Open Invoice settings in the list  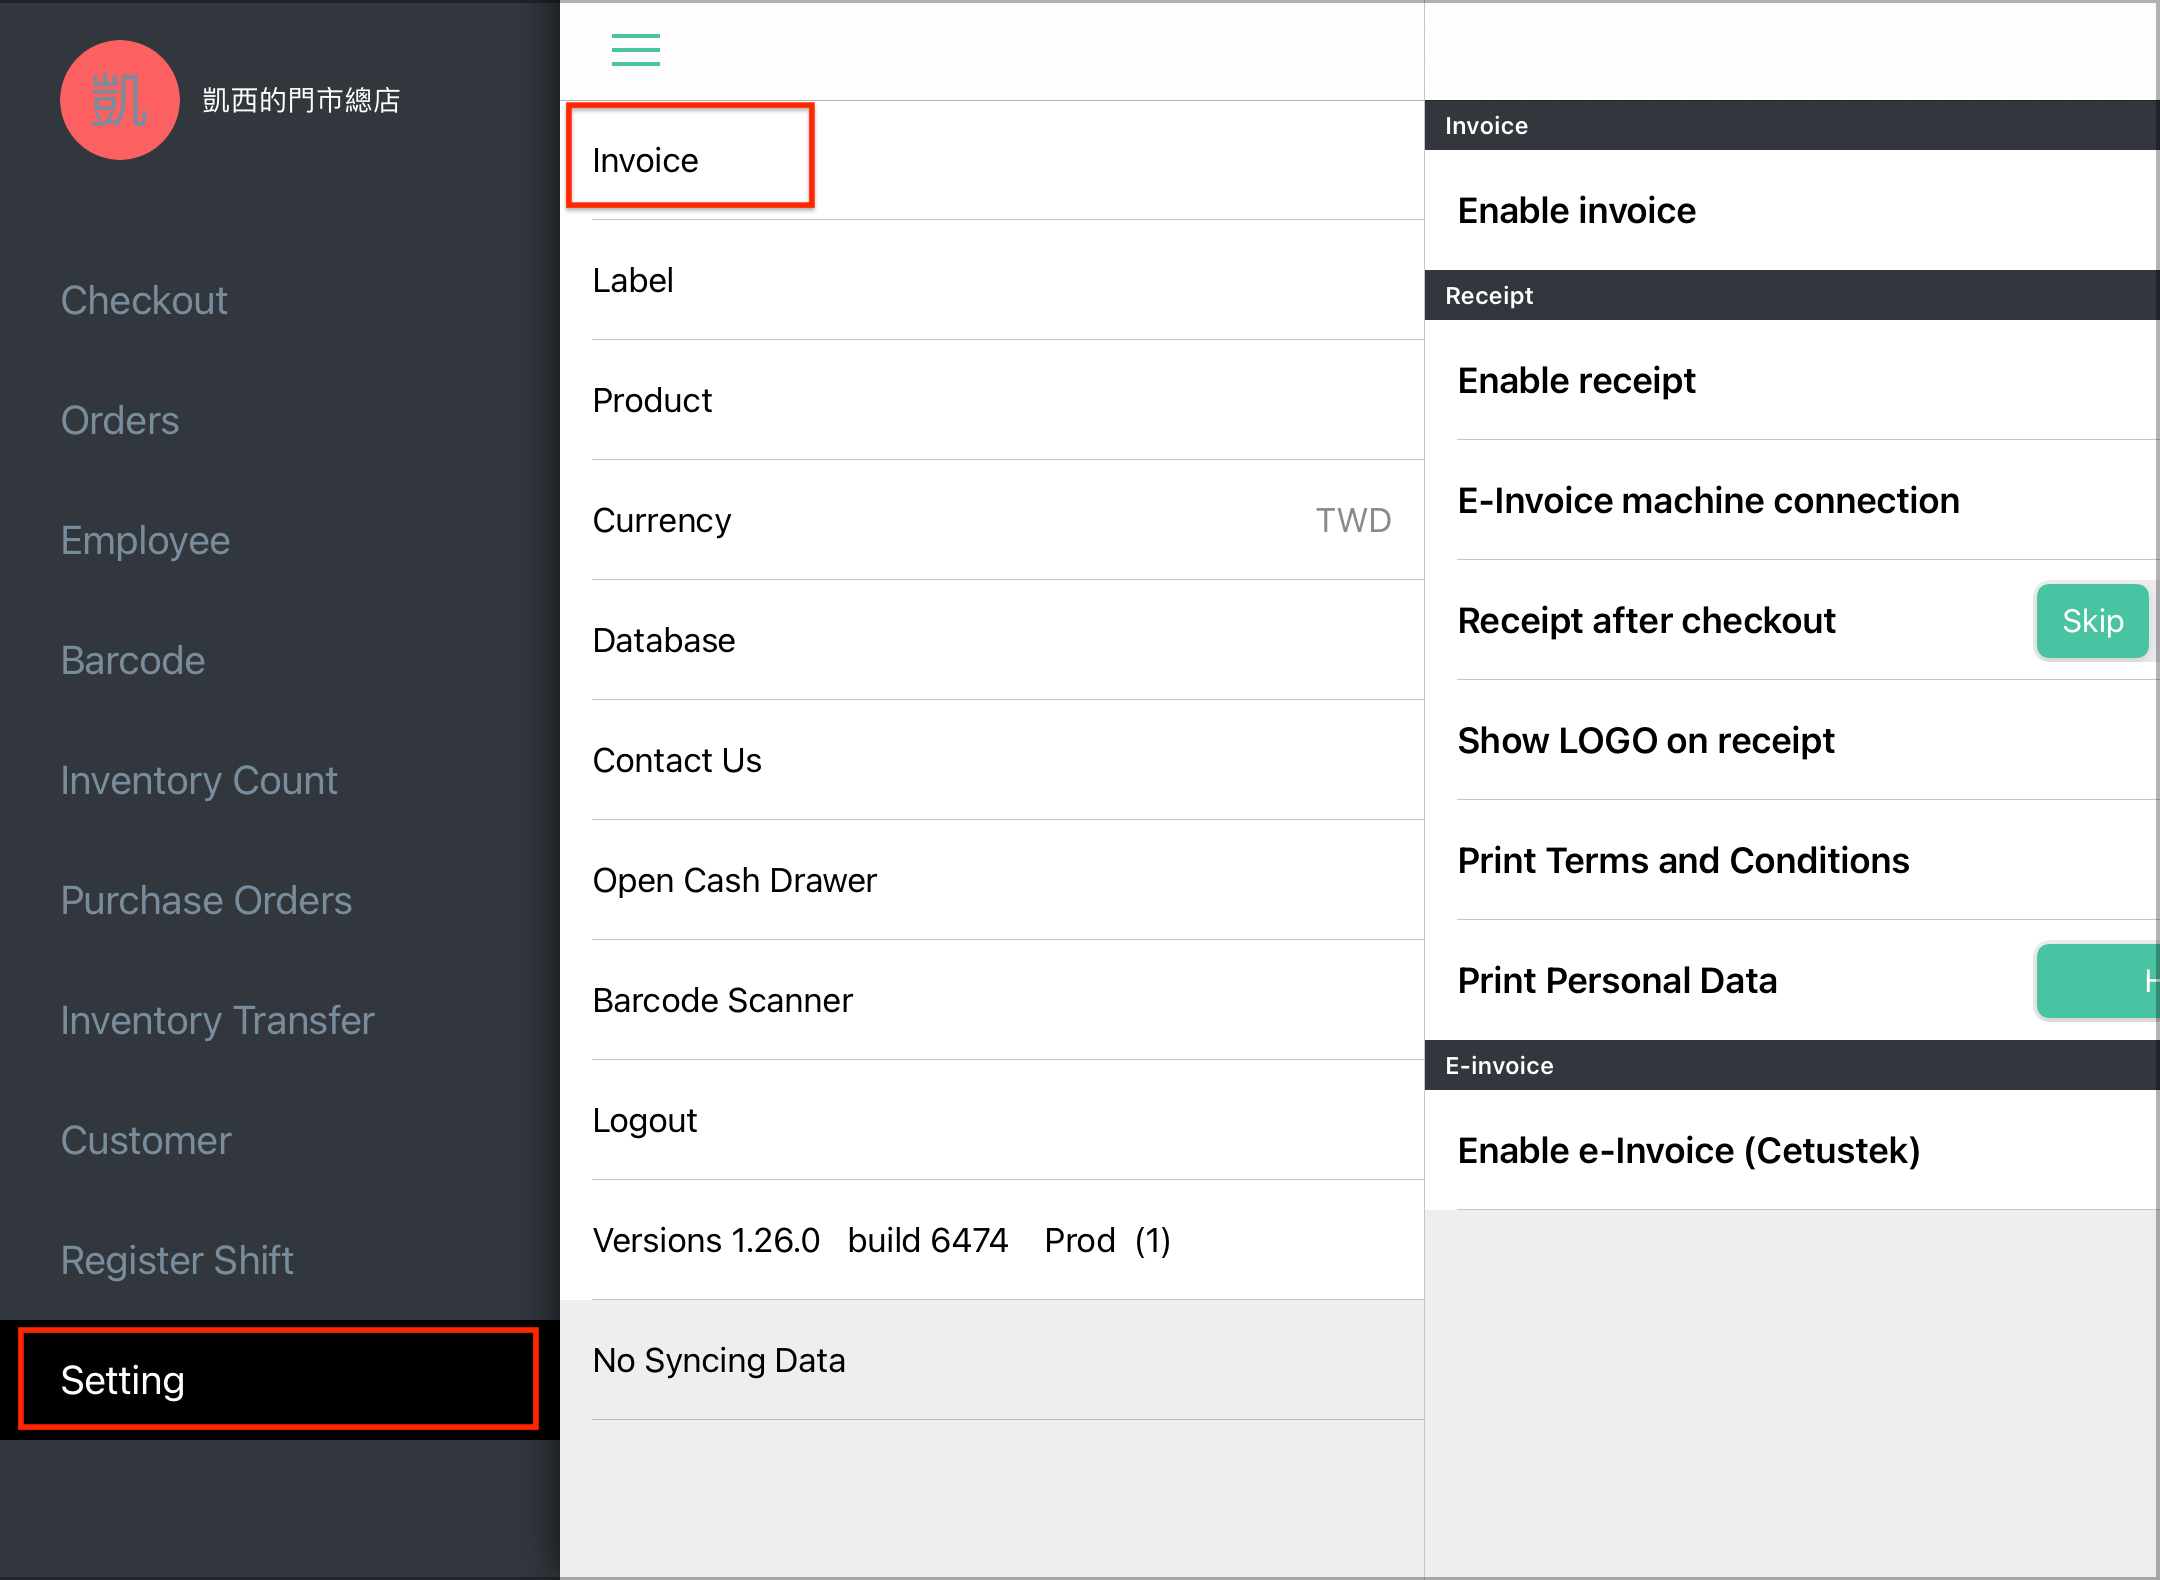point(992,160)
